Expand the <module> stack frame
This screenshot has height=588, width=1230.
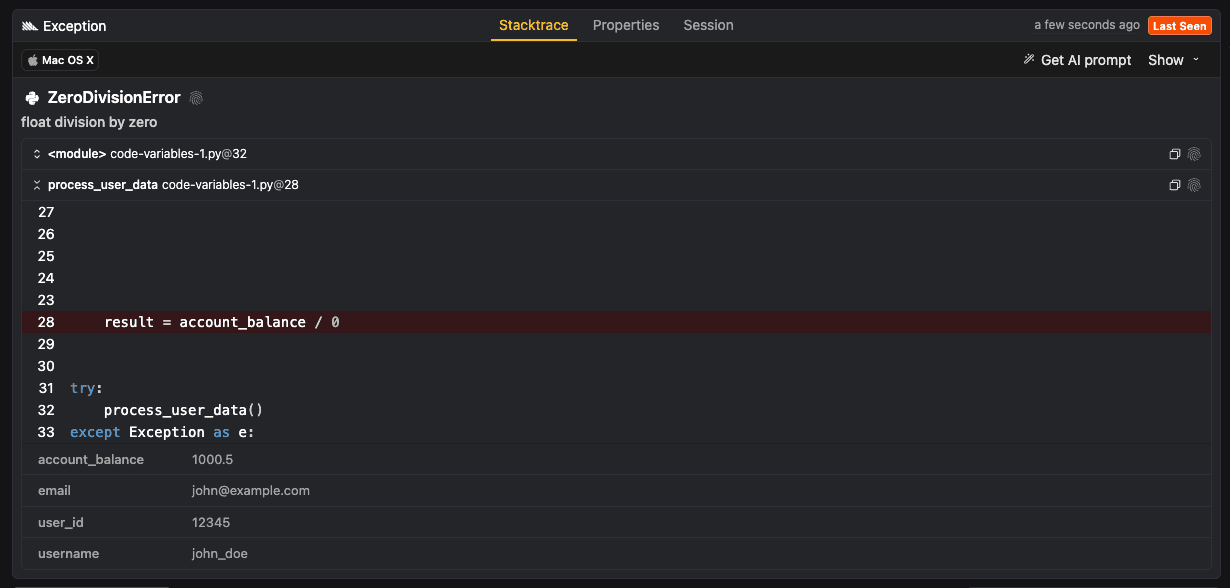(36, 154)
